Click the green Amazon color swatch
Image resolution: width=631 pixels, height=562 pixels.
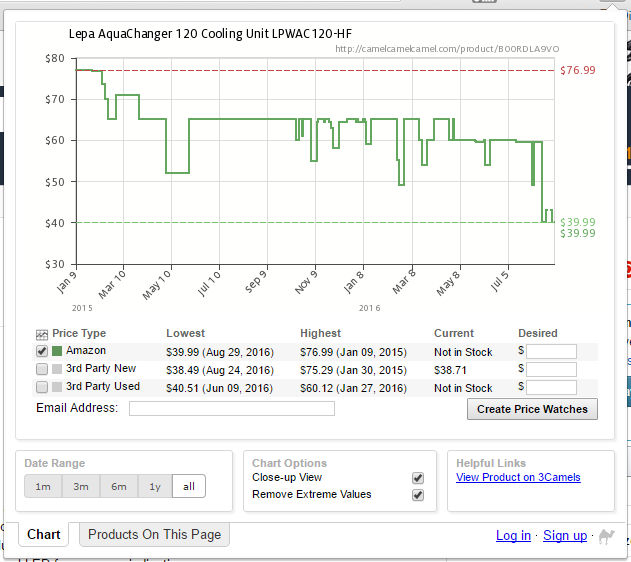(x=57, y=351)
